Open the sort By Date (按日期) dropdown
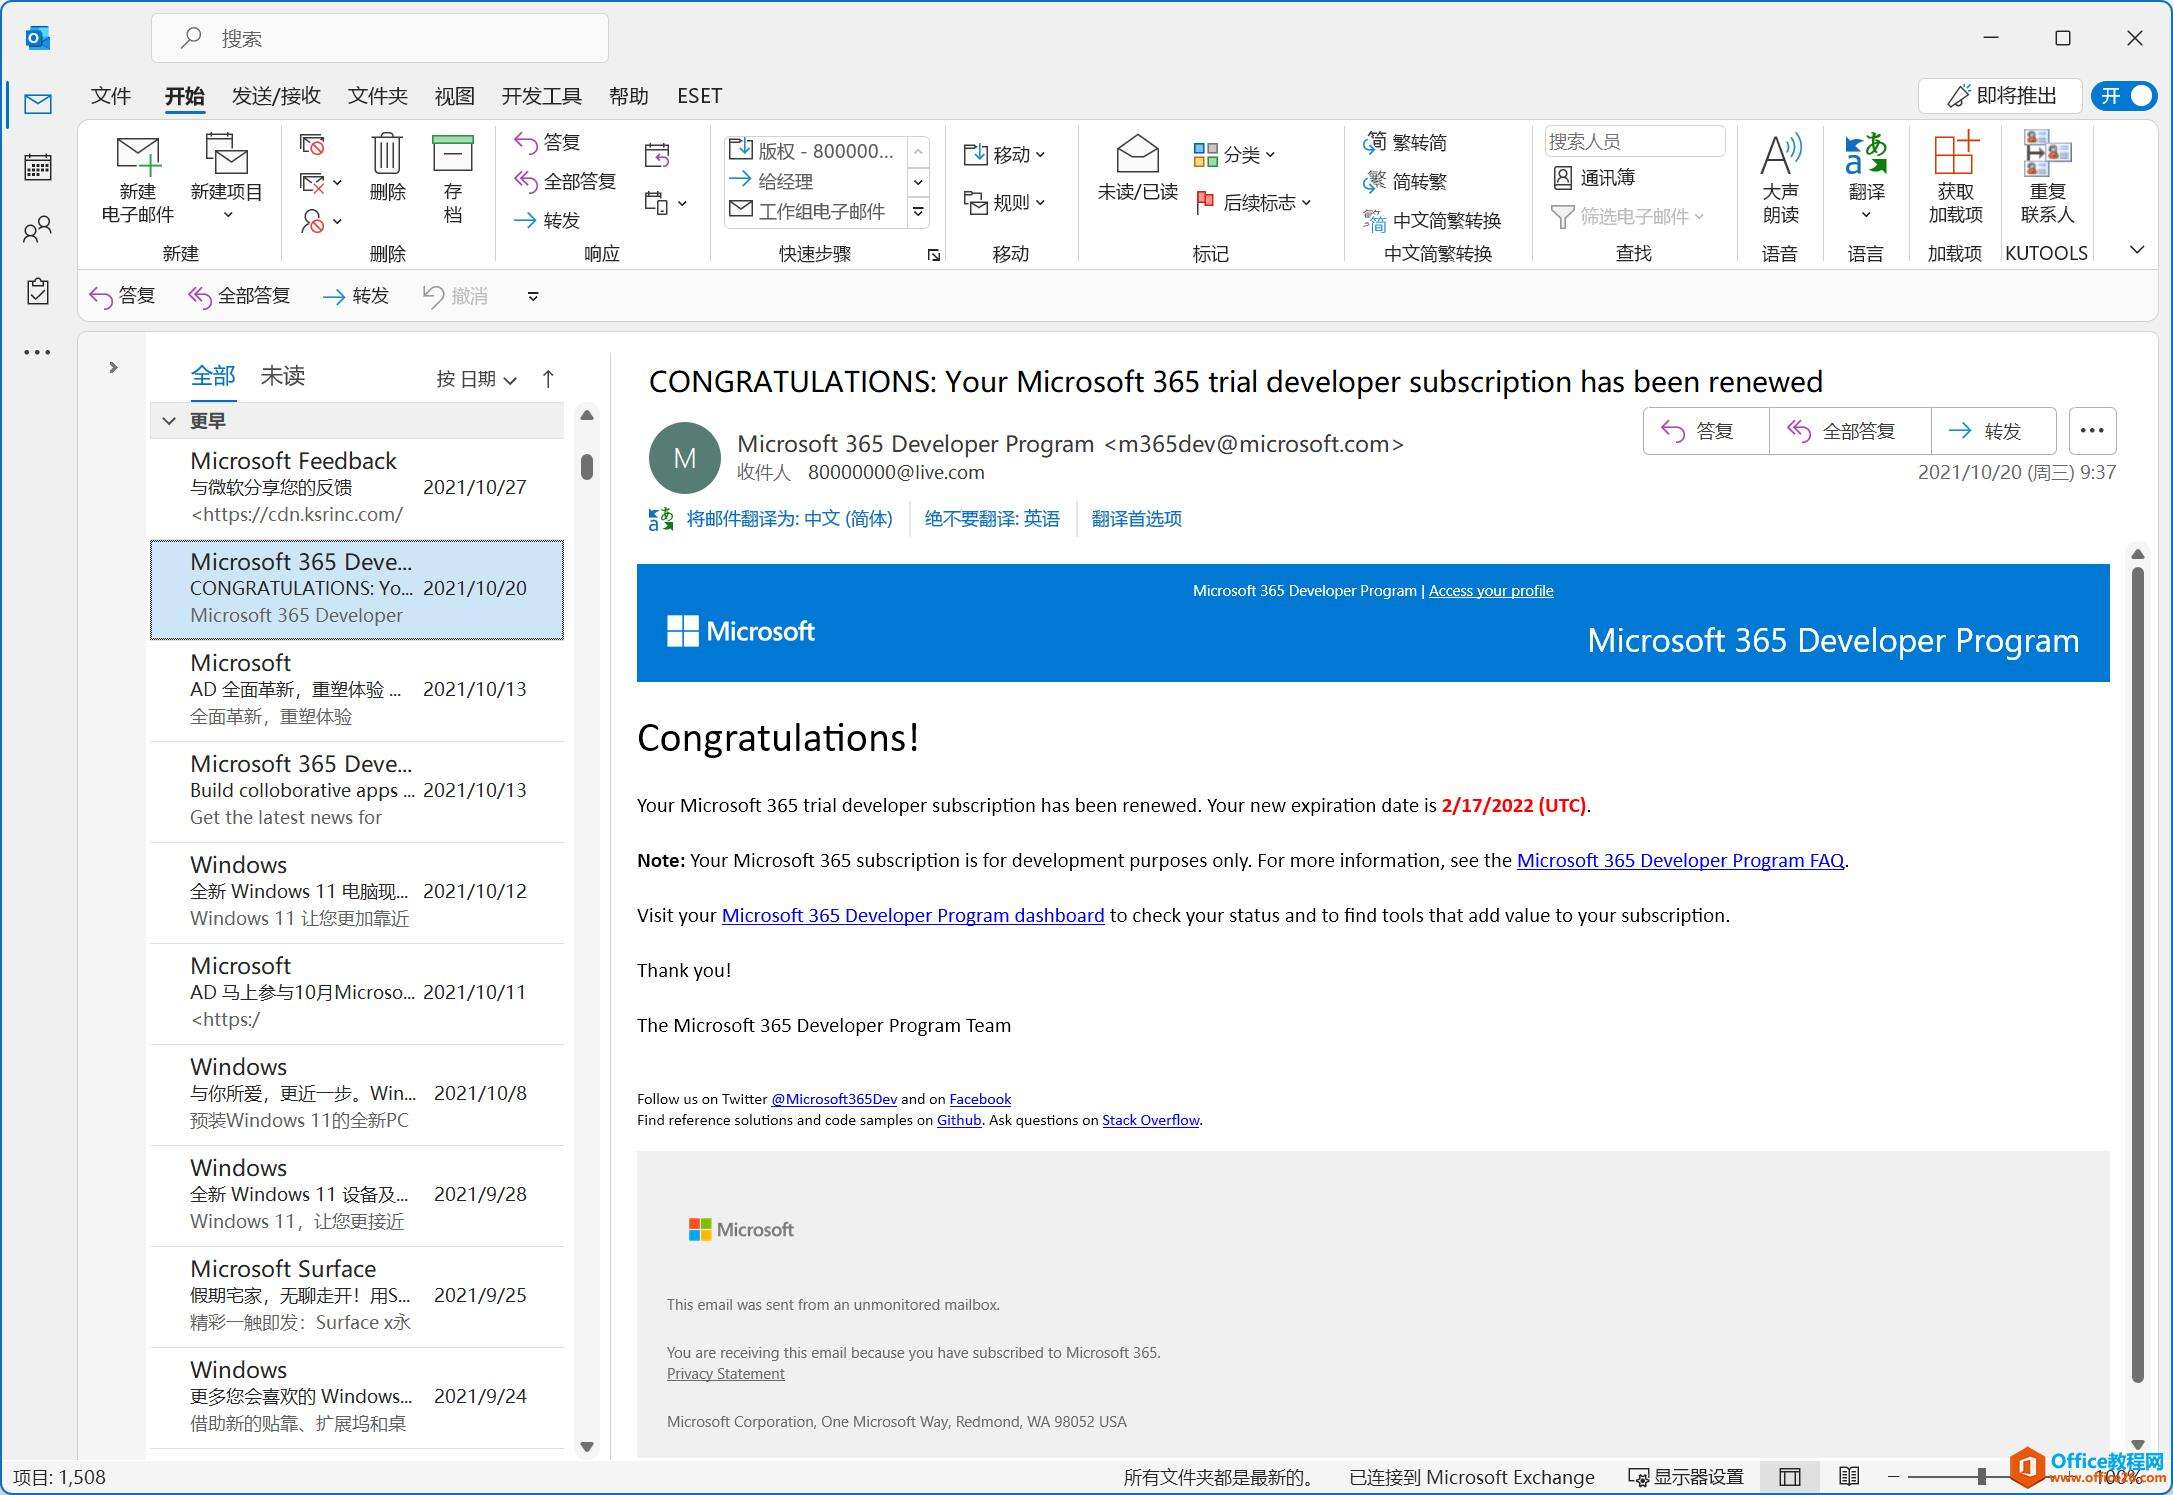Screen dimensions: 2173x1495 [x=476, y=379]
